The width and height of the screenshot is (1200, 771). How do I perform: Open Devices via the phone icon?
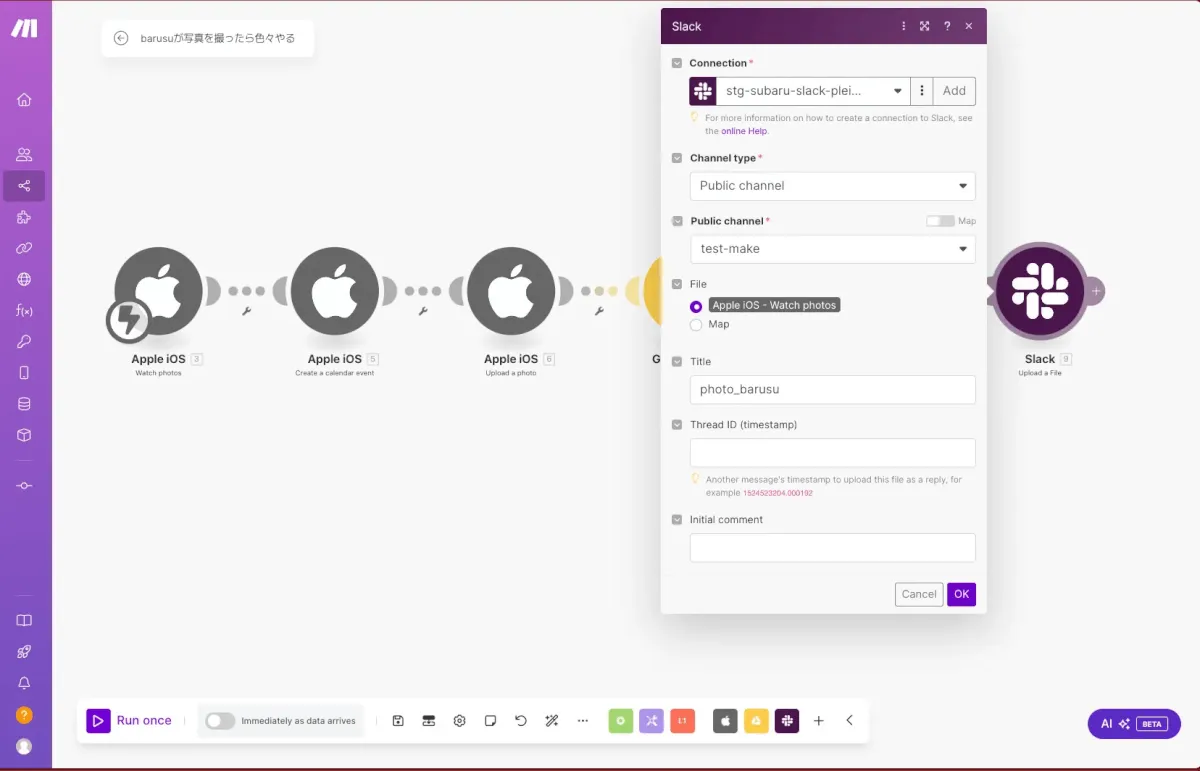(24, 373)
